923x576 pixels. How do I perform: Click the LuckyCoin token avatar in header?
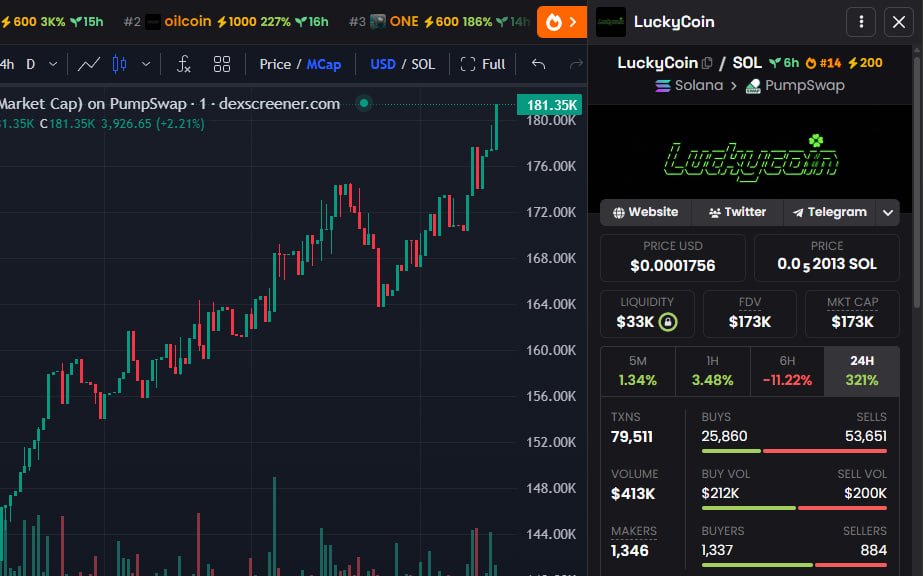(610, 22)
